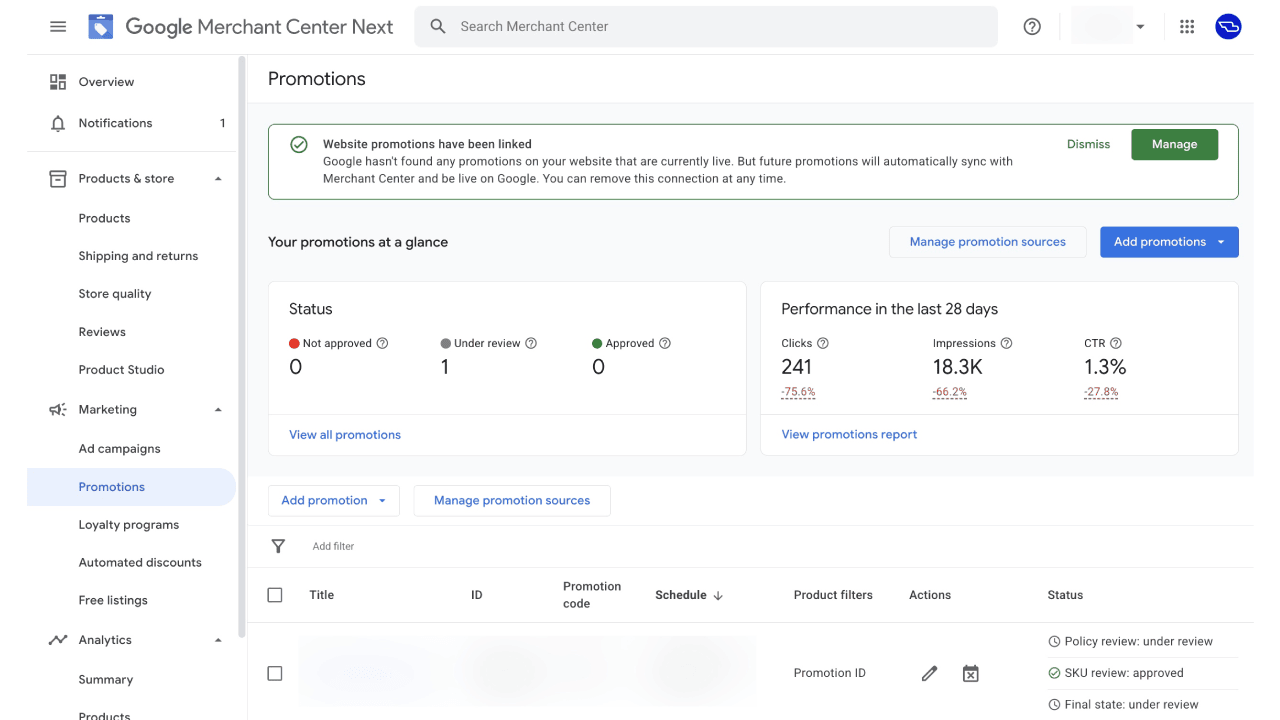Go to Loyalty programs in sidebar
This screenshot has height=720, width=1280.
pyautogui.click(x=129, y=525)
